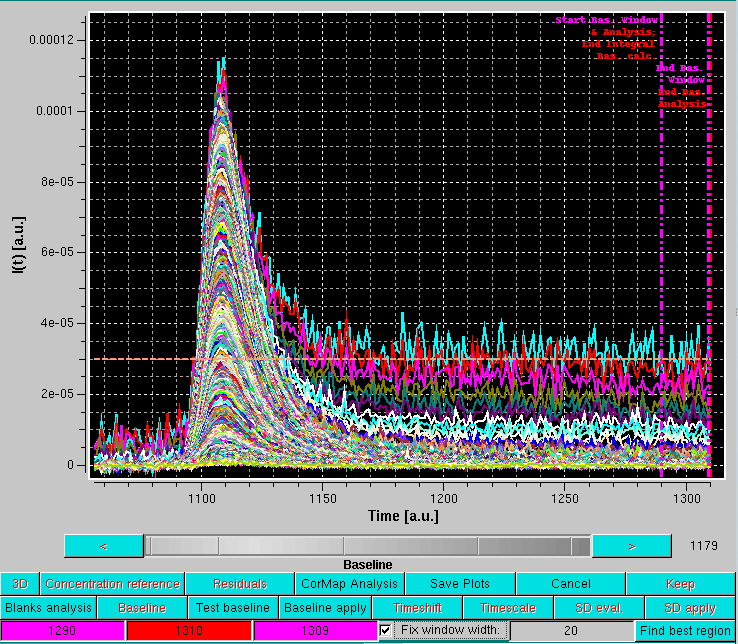Run CorMap Analysis
This screenshot has width=738, height=644.
[350, 584]
